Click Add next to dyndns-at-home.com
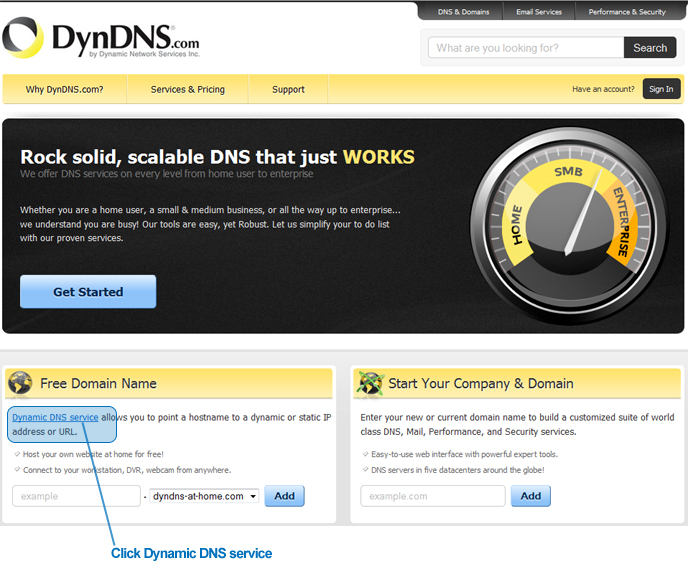688x579 pixels. click(x=284, y=496)
